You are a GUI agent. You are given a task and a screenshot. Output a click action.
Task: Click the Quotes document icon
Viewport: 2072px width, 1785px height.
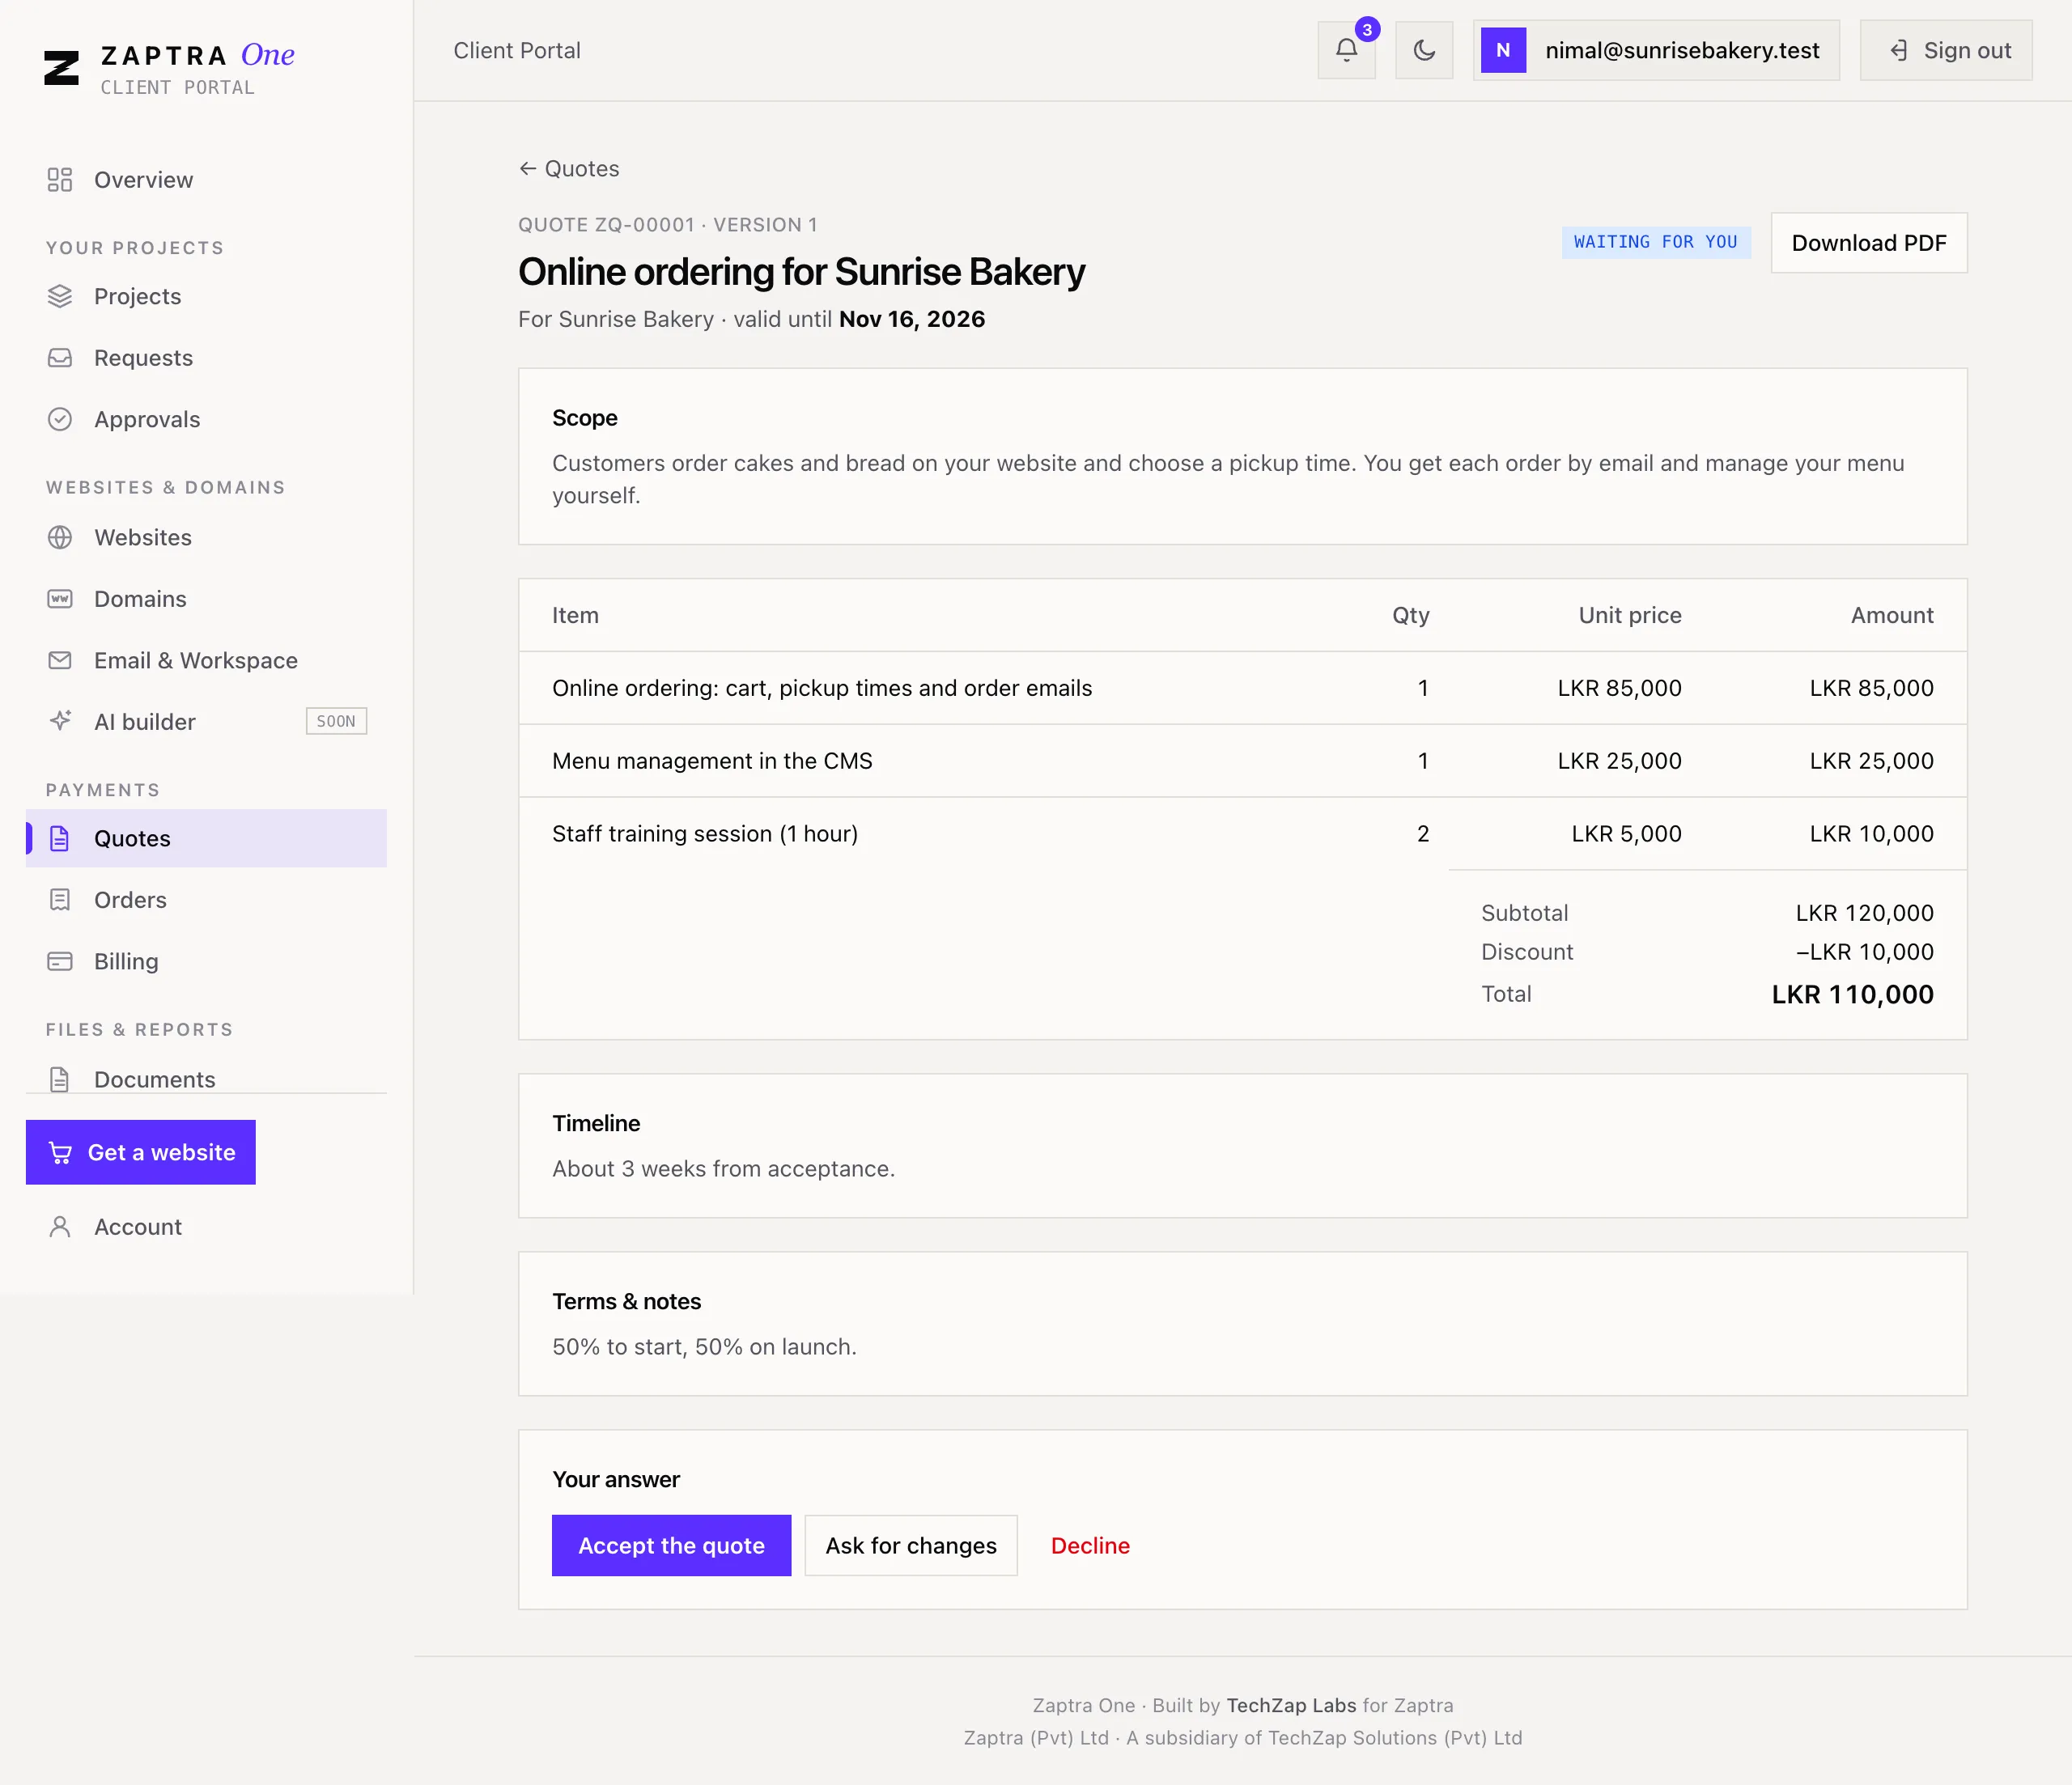point(60,838)
